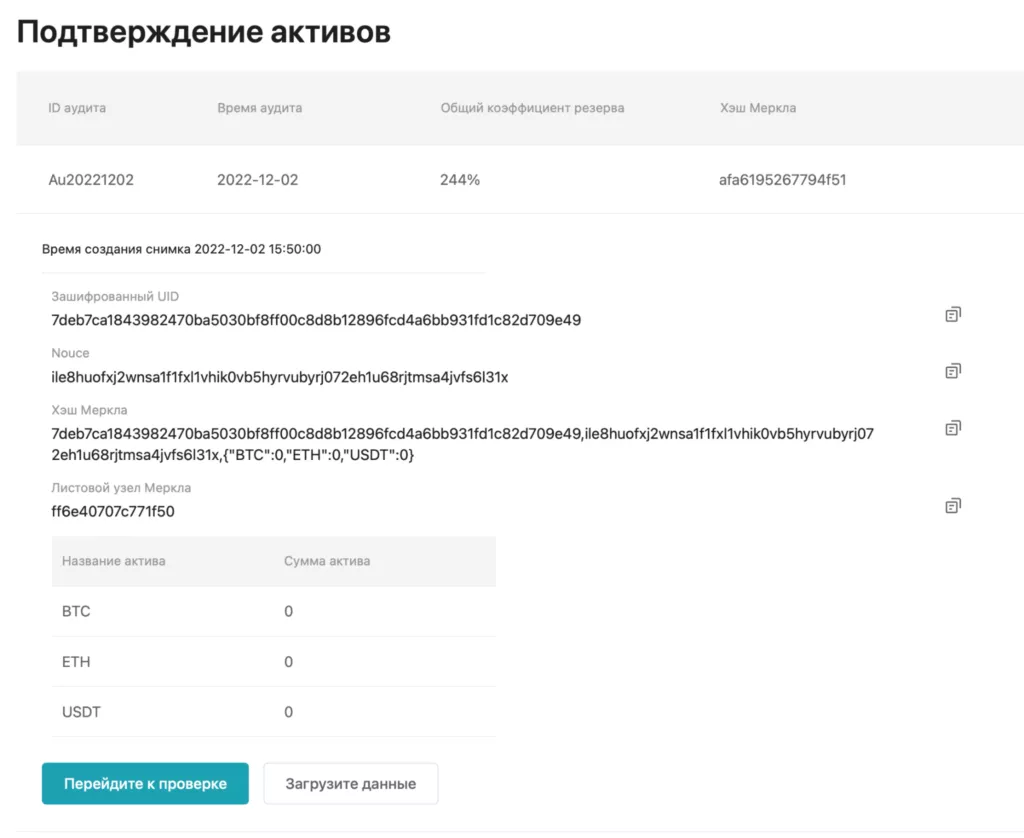This screenshot has height=838, width=1024.
Task: Select the ETH row in the asset table
Action: click(x=77, y=661)
